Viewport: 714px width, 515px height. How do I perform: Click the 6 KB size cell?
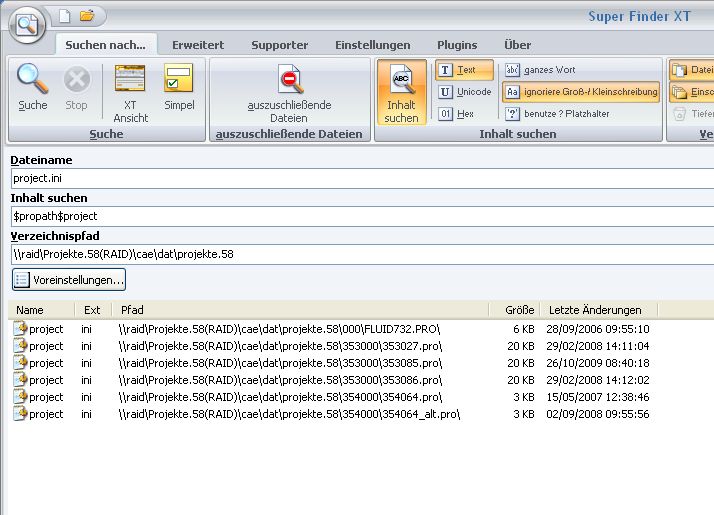524,329
